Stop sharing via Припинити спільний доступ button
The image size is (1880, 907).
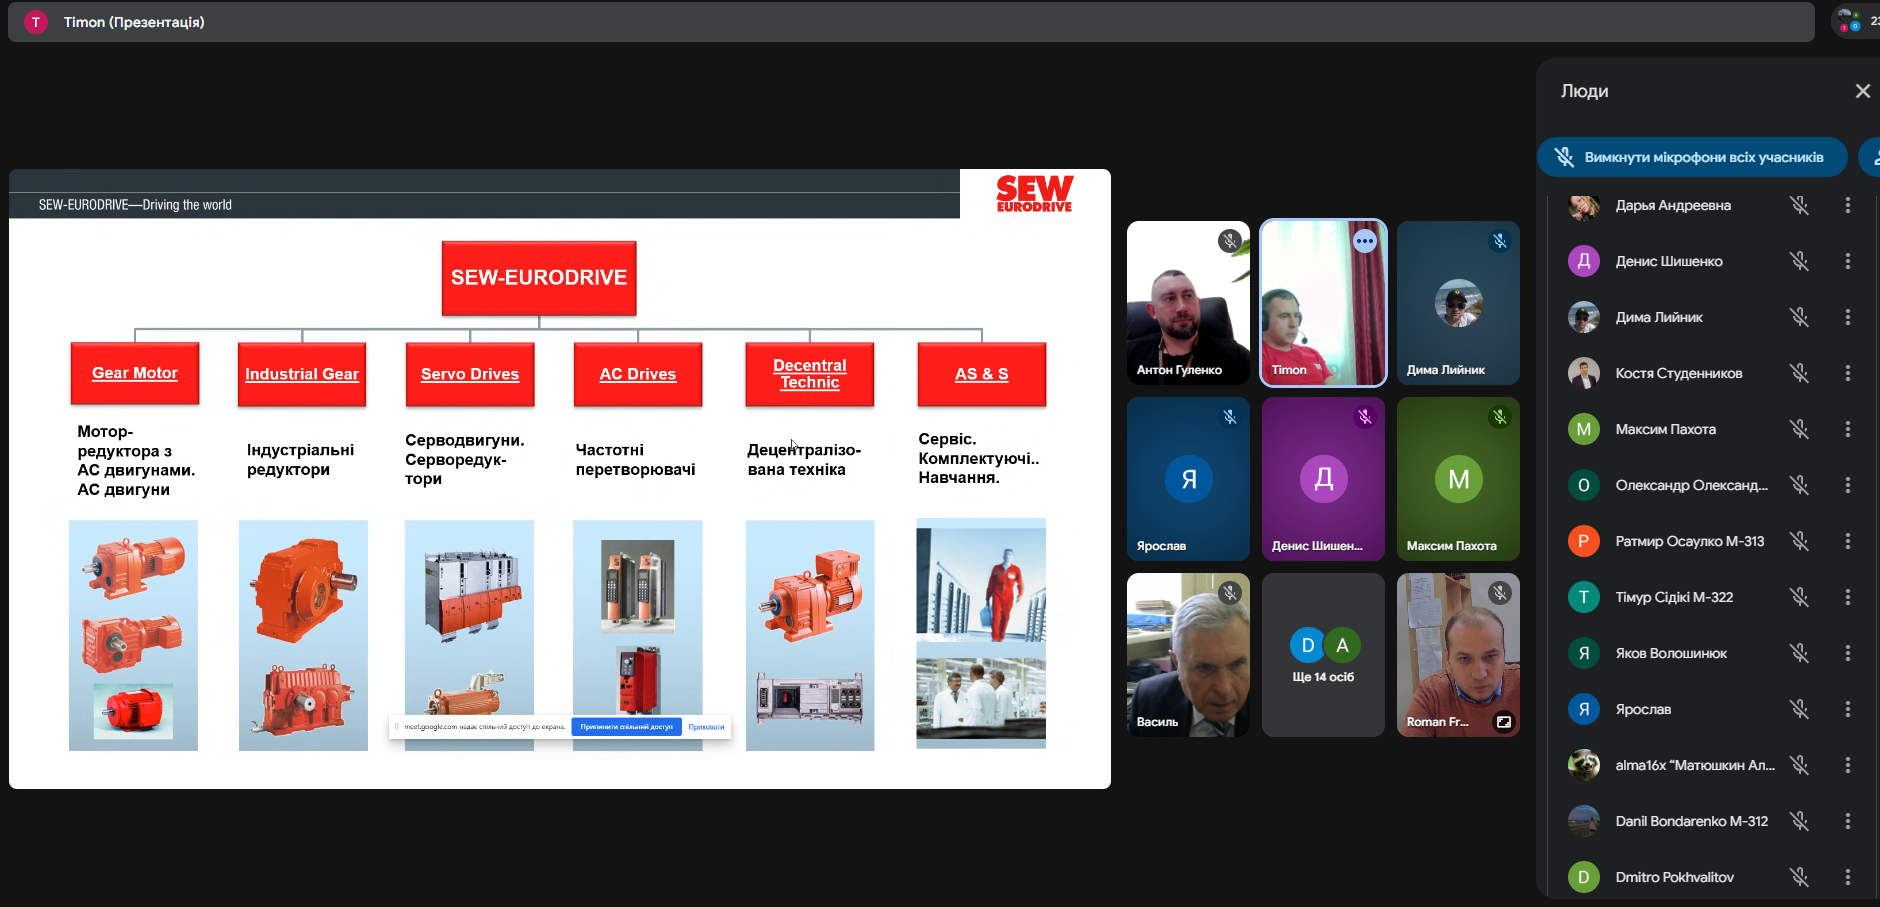tap(626, 727)
